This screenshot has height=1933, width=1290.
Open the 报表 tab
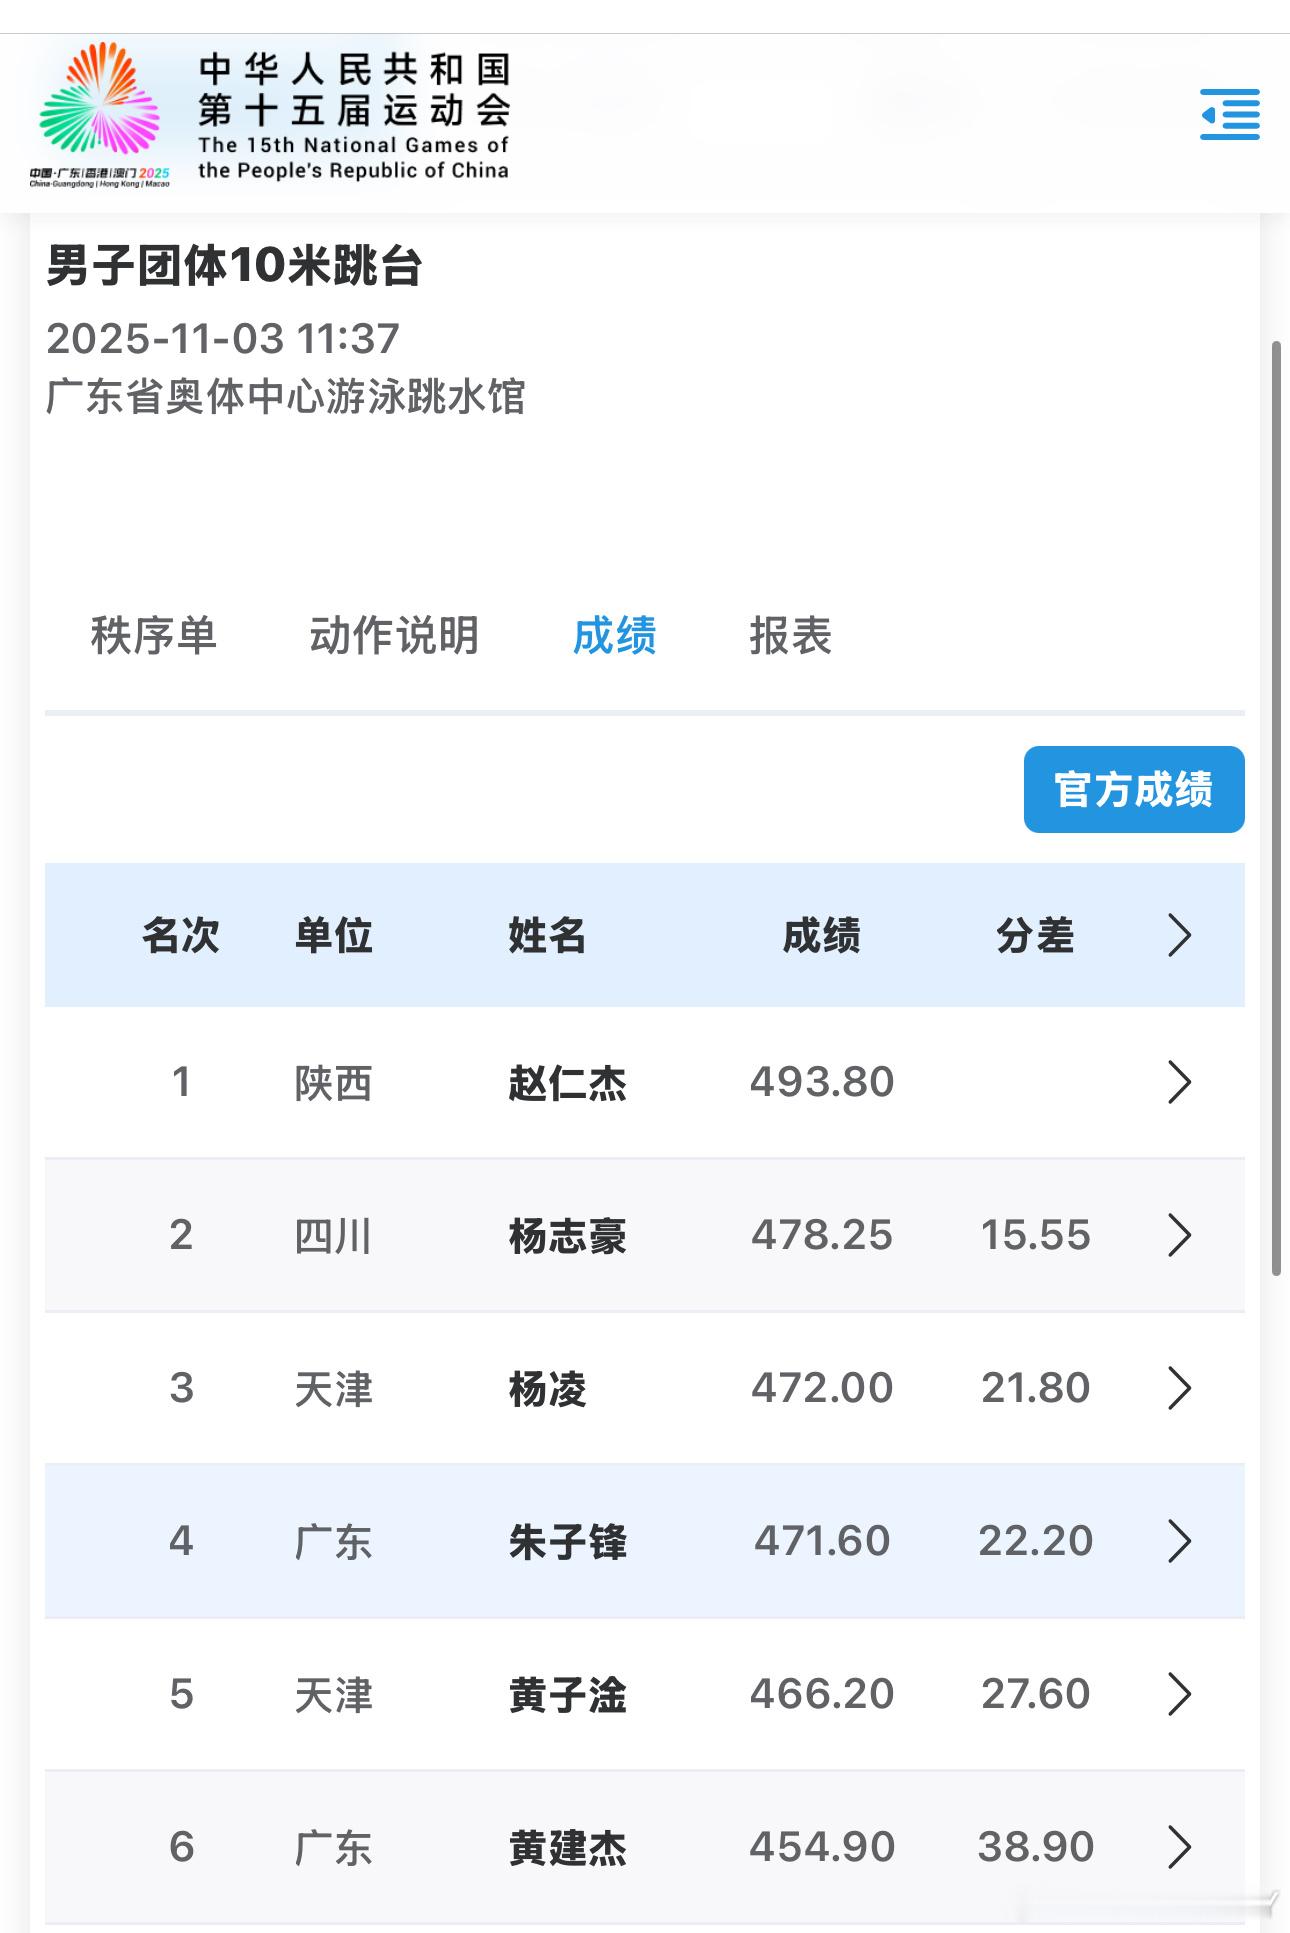[x=790, y=636]
